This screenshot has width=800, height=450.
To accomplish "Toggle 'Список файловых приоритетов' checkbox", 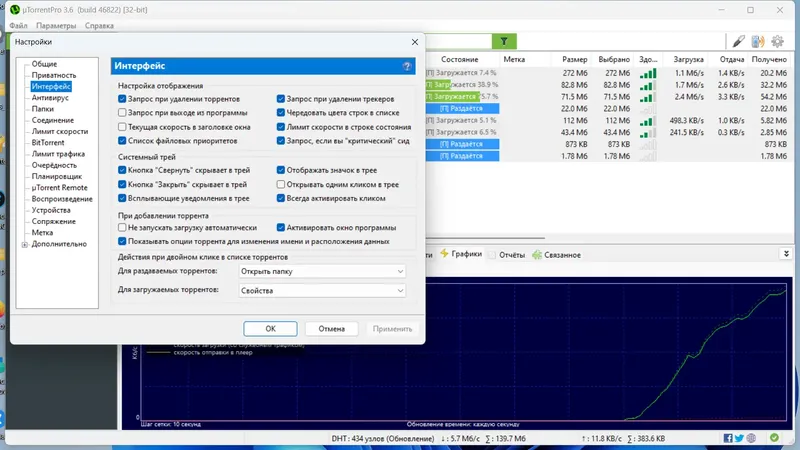I will tap(122, 141).
